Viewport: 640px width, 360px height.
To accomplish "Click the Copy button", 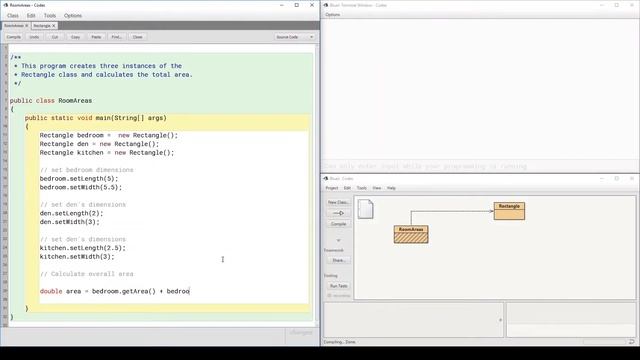I will click(x=76, y=37).
